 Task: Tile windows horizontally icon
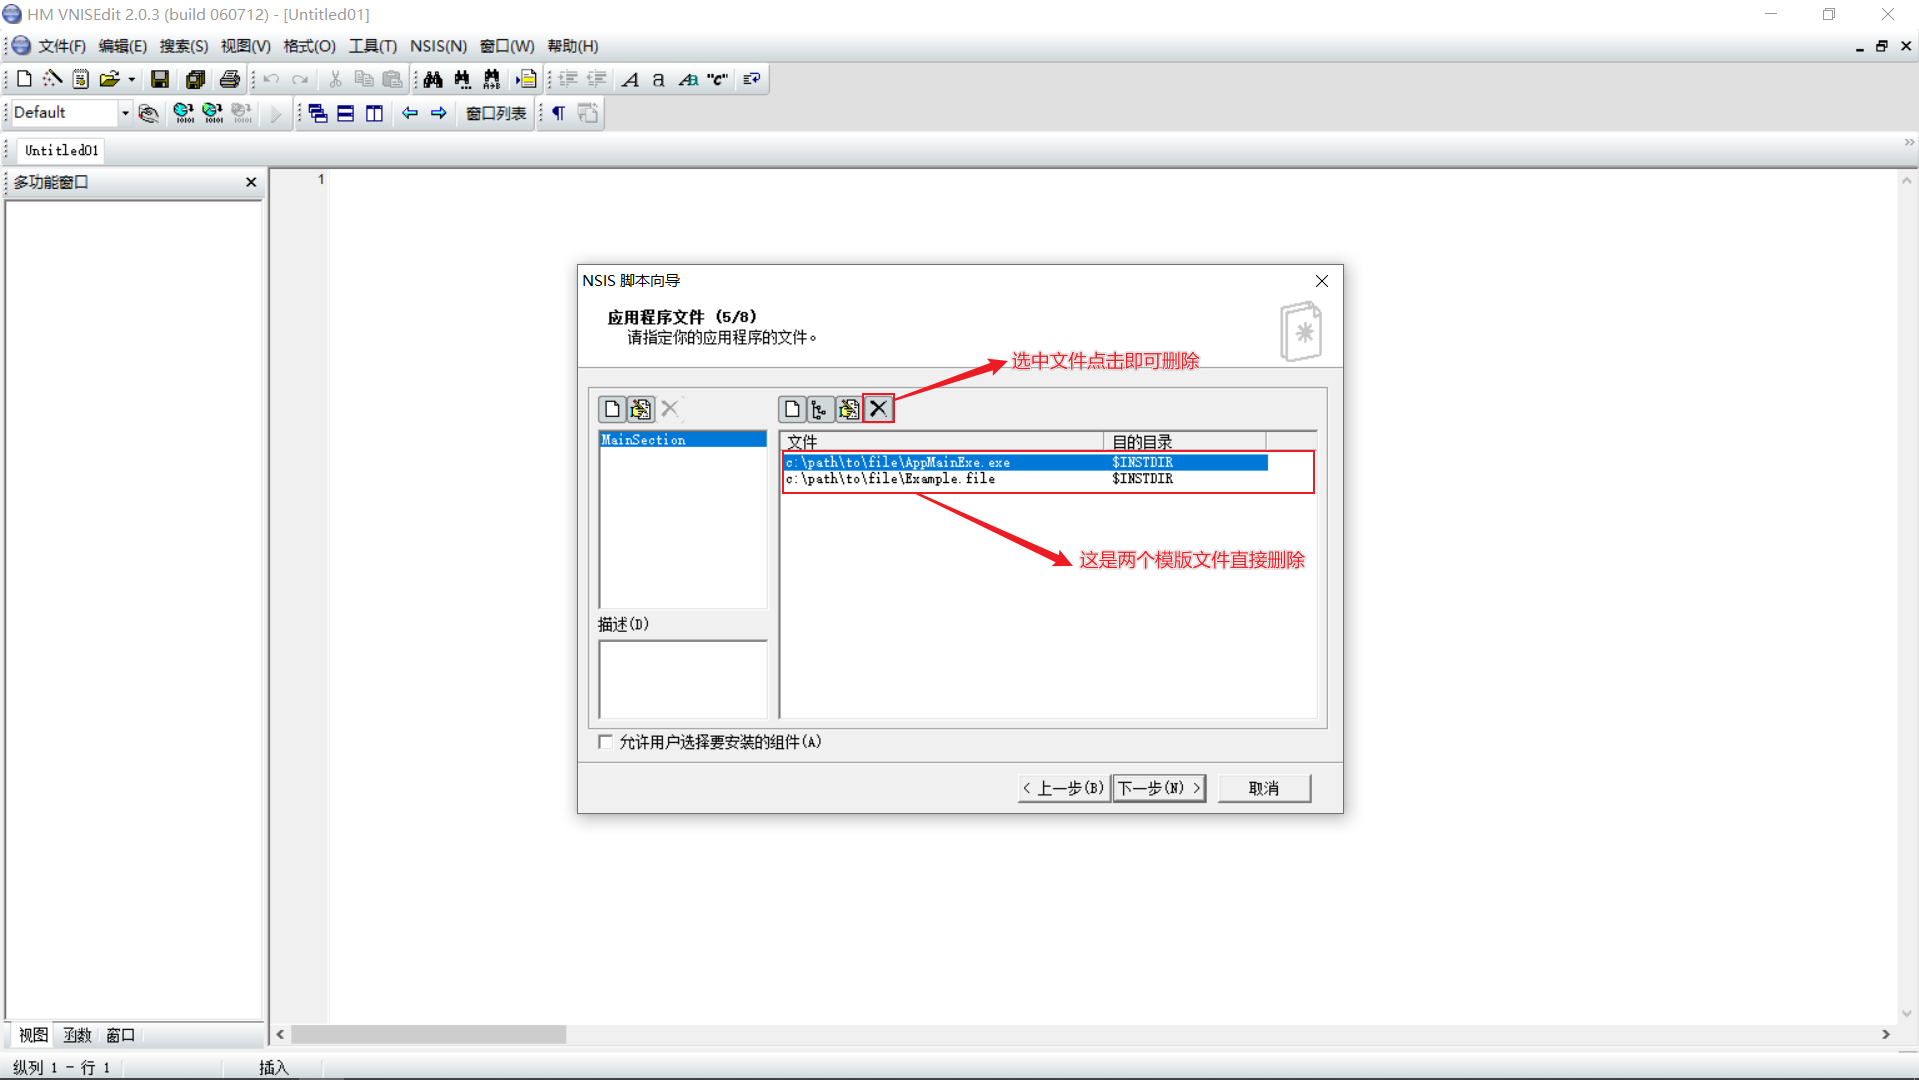coord(346,113)
